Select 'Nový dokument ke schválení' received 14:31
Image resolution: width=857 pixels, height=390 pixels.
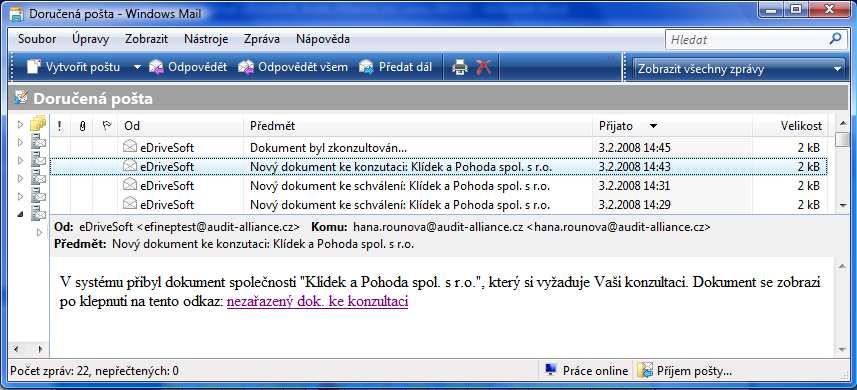tap(400, 186)
